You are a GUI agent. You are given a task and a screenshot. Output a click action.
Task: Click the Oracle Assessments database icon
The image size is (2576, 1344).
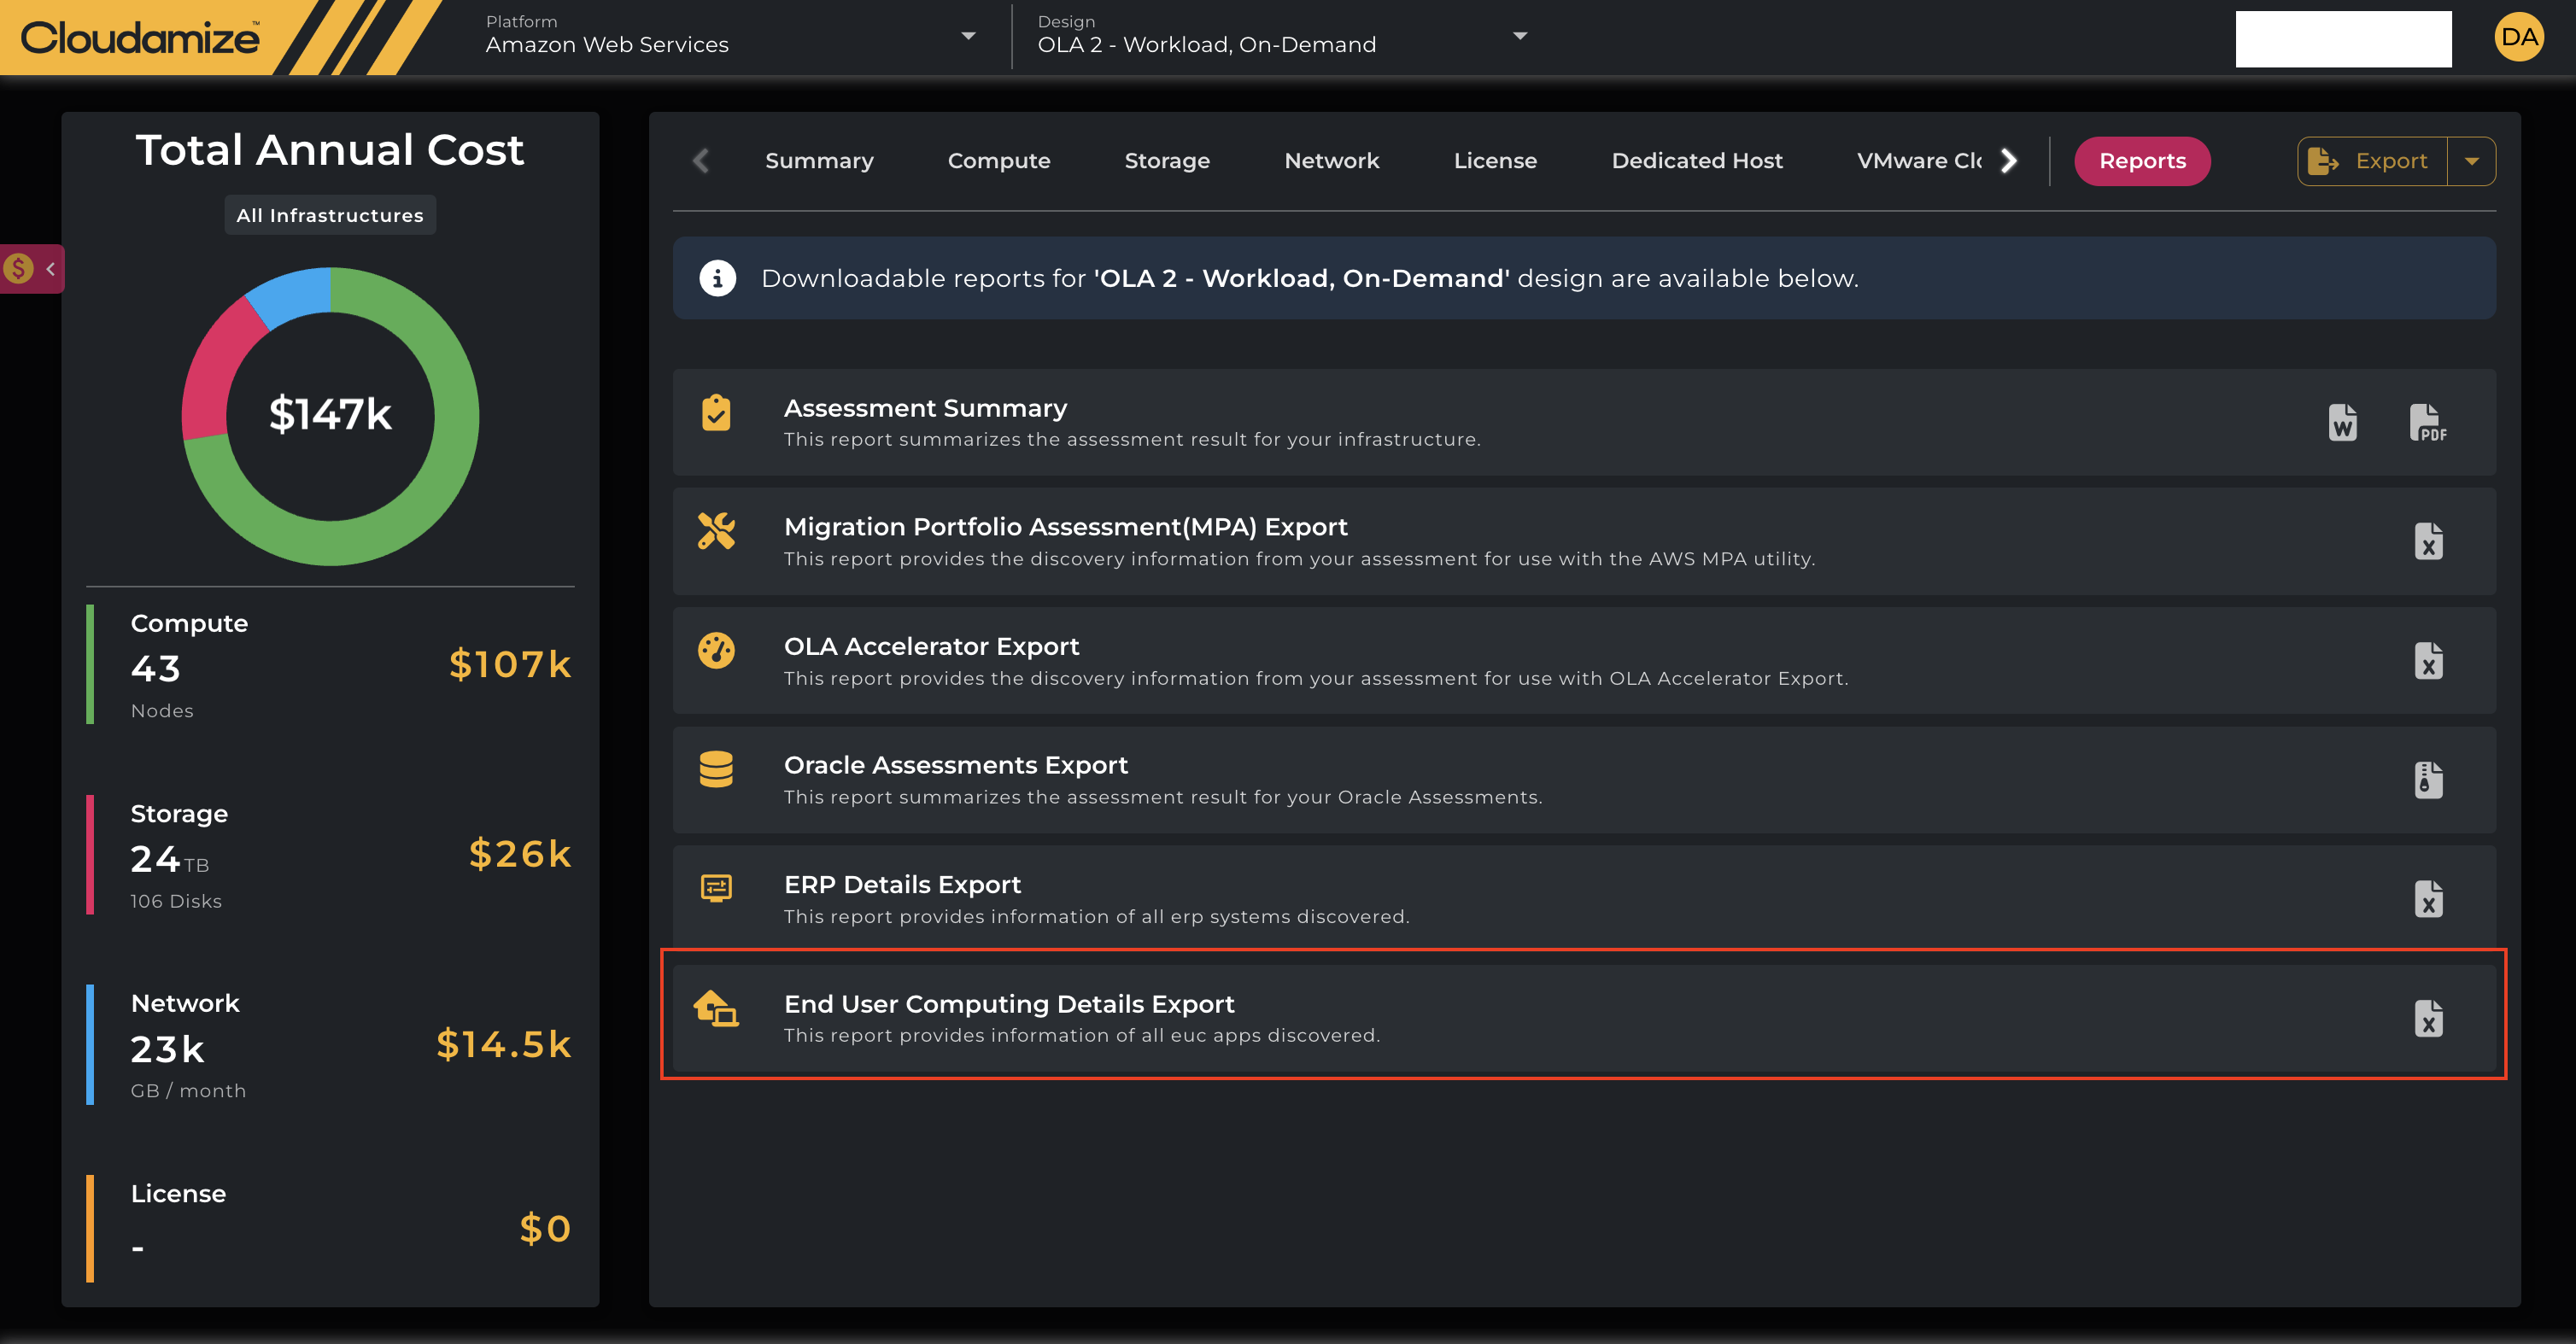[x=716, y=769]
